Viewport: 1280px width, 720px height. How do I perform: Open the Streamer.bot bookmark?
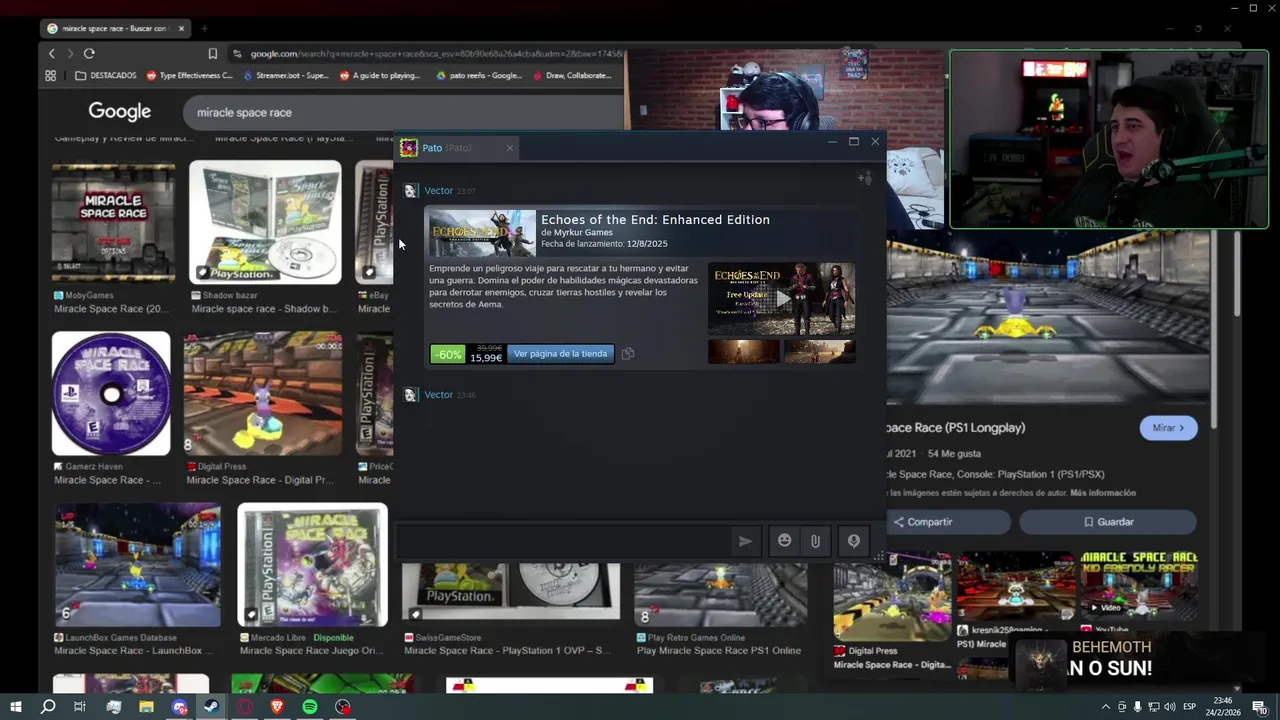click(285, 75)
